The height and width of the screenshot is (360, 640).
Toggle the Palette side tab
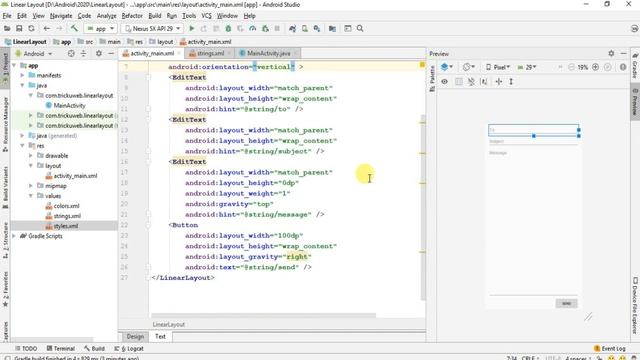[432, 79]
